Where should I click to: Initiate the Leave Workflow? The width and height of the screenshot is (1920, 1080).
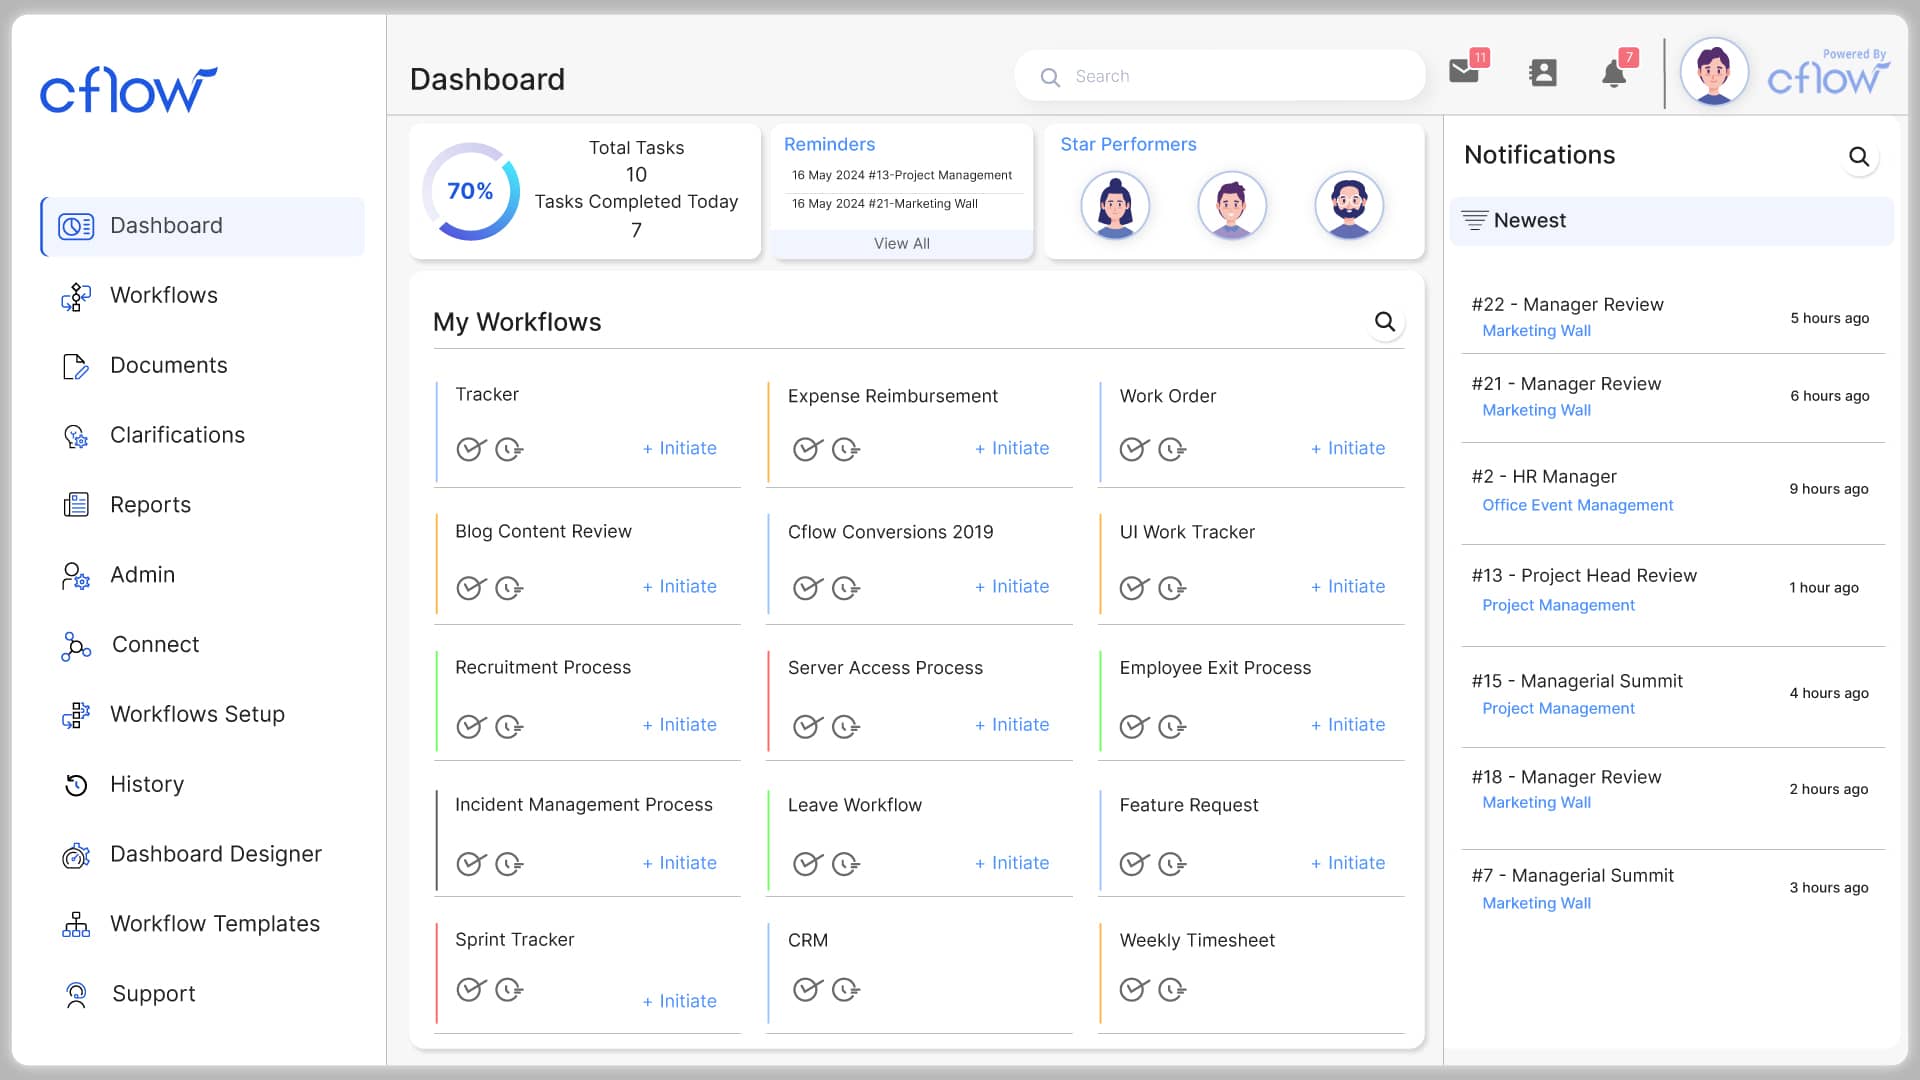point(1013,862)
